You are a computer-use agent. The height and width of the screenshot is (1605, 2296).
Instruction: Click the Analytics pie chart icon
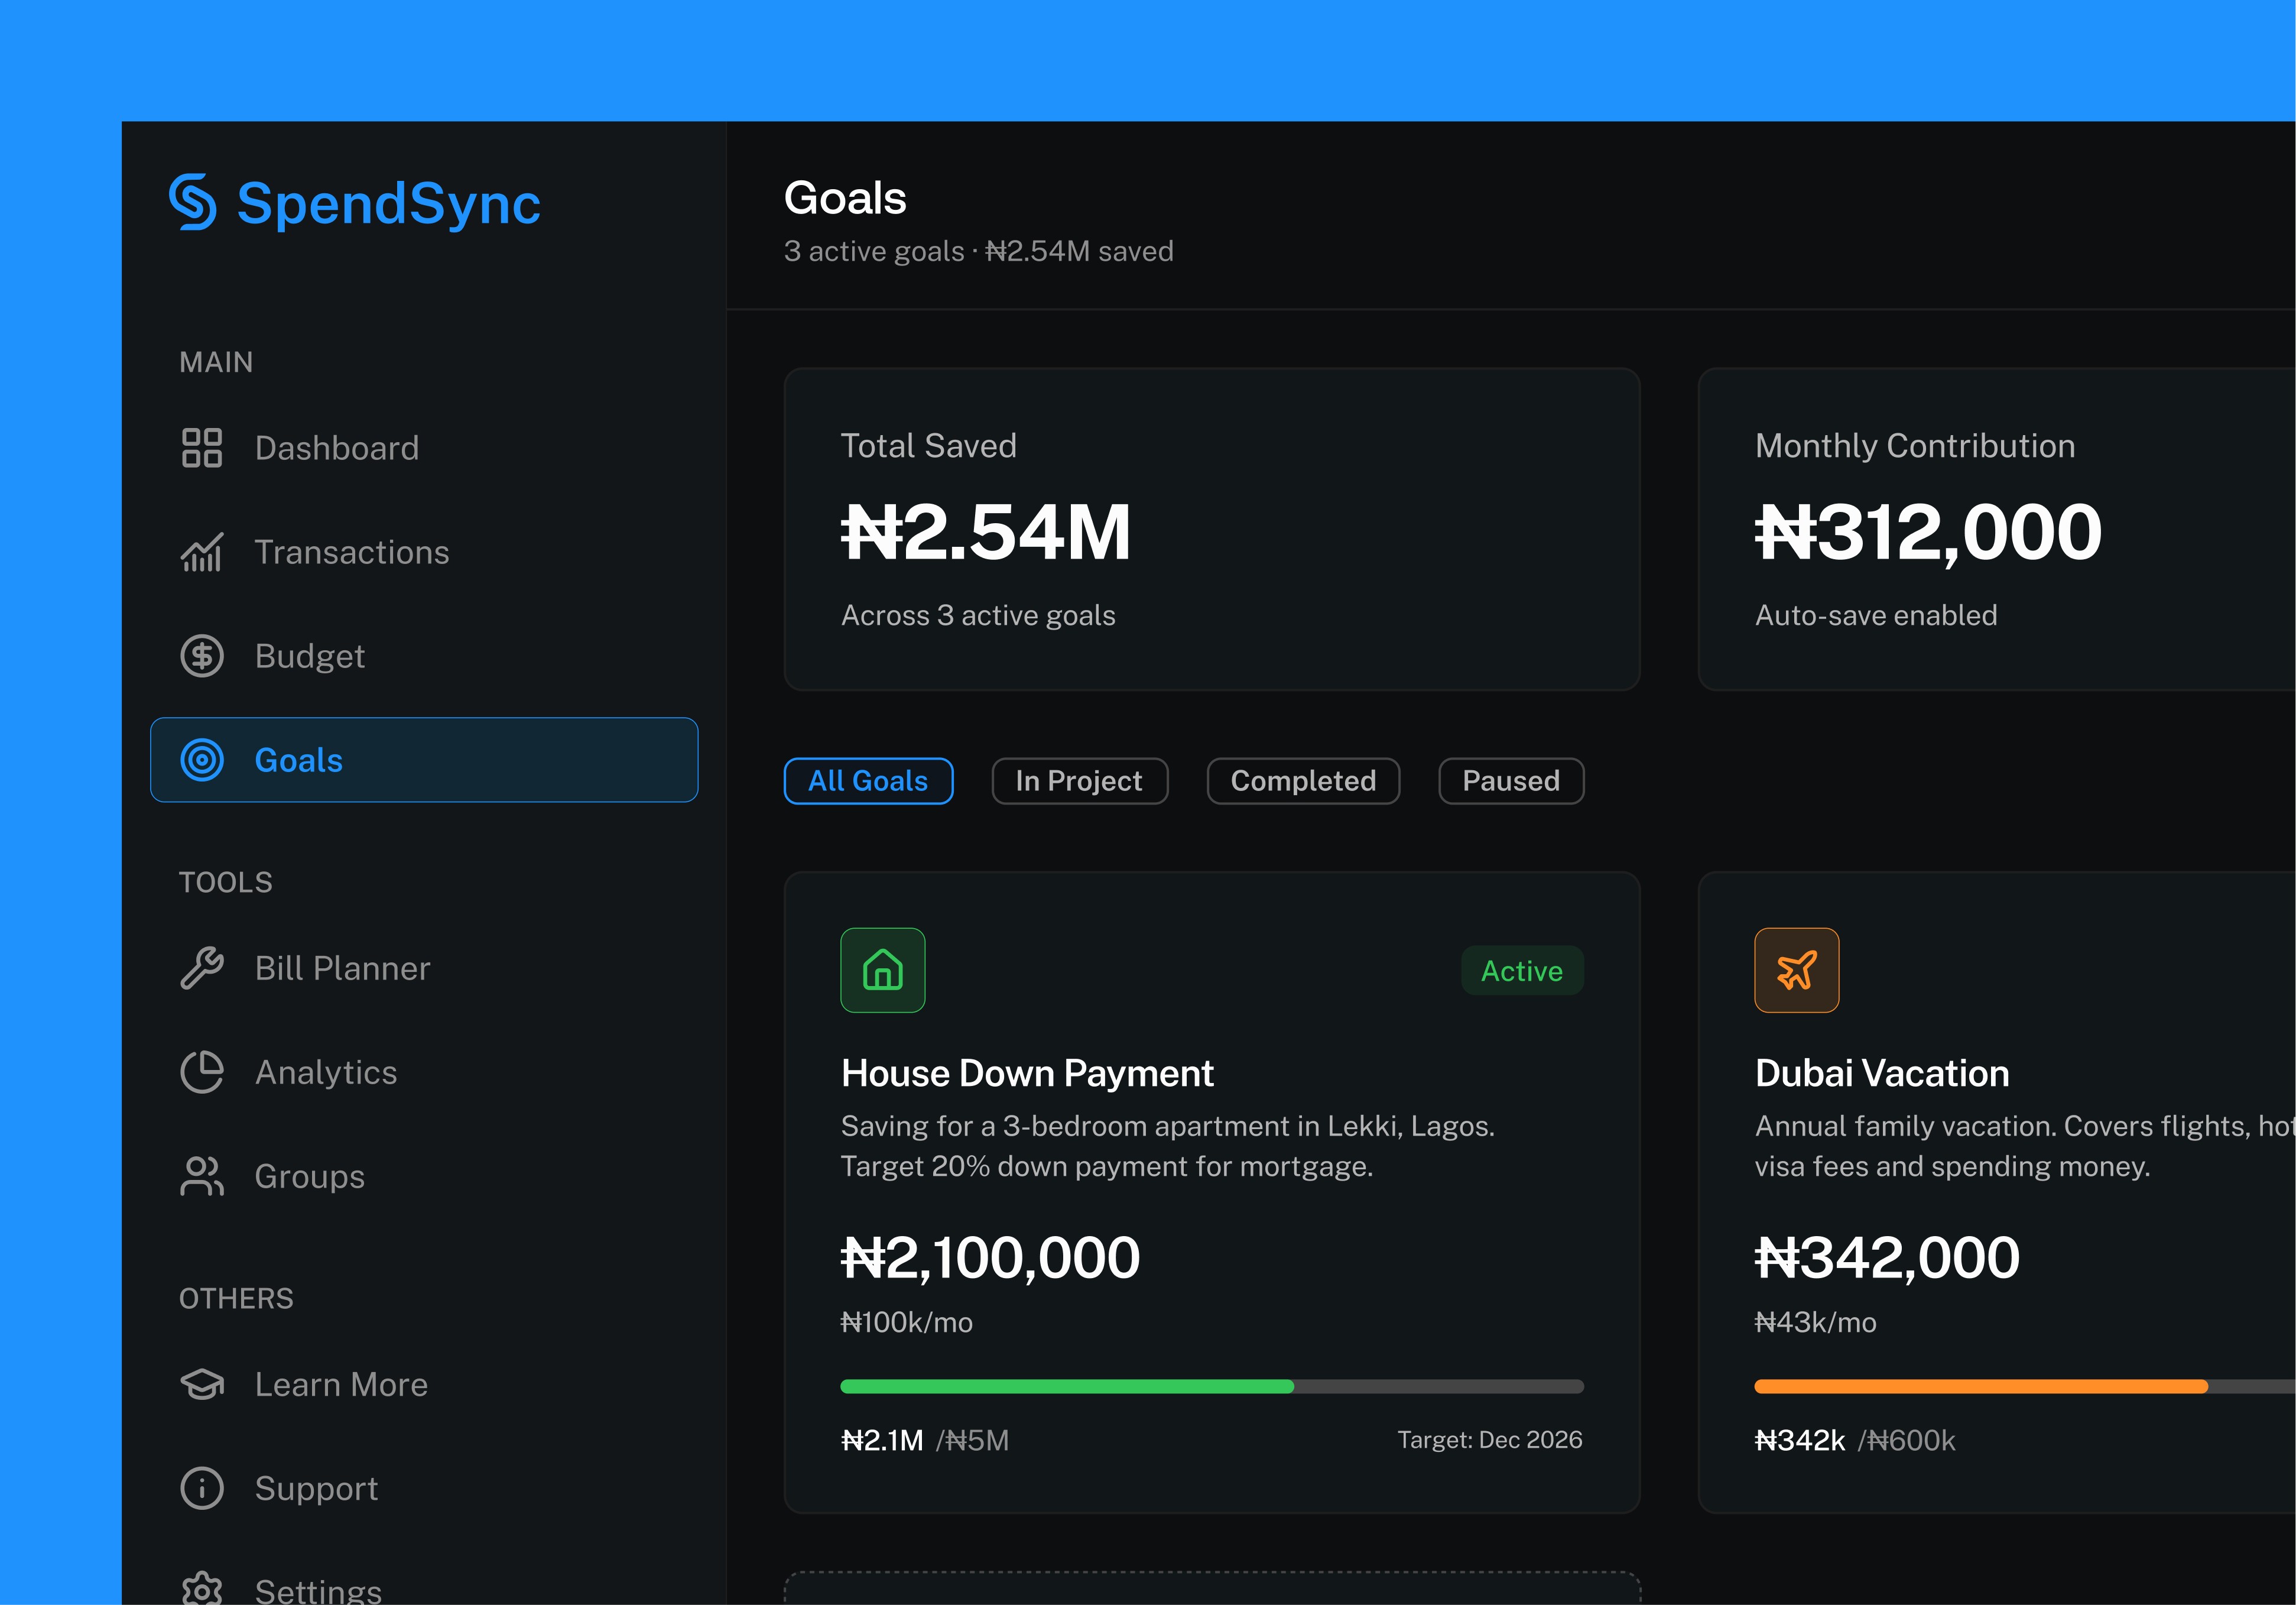coord(201,1072)
